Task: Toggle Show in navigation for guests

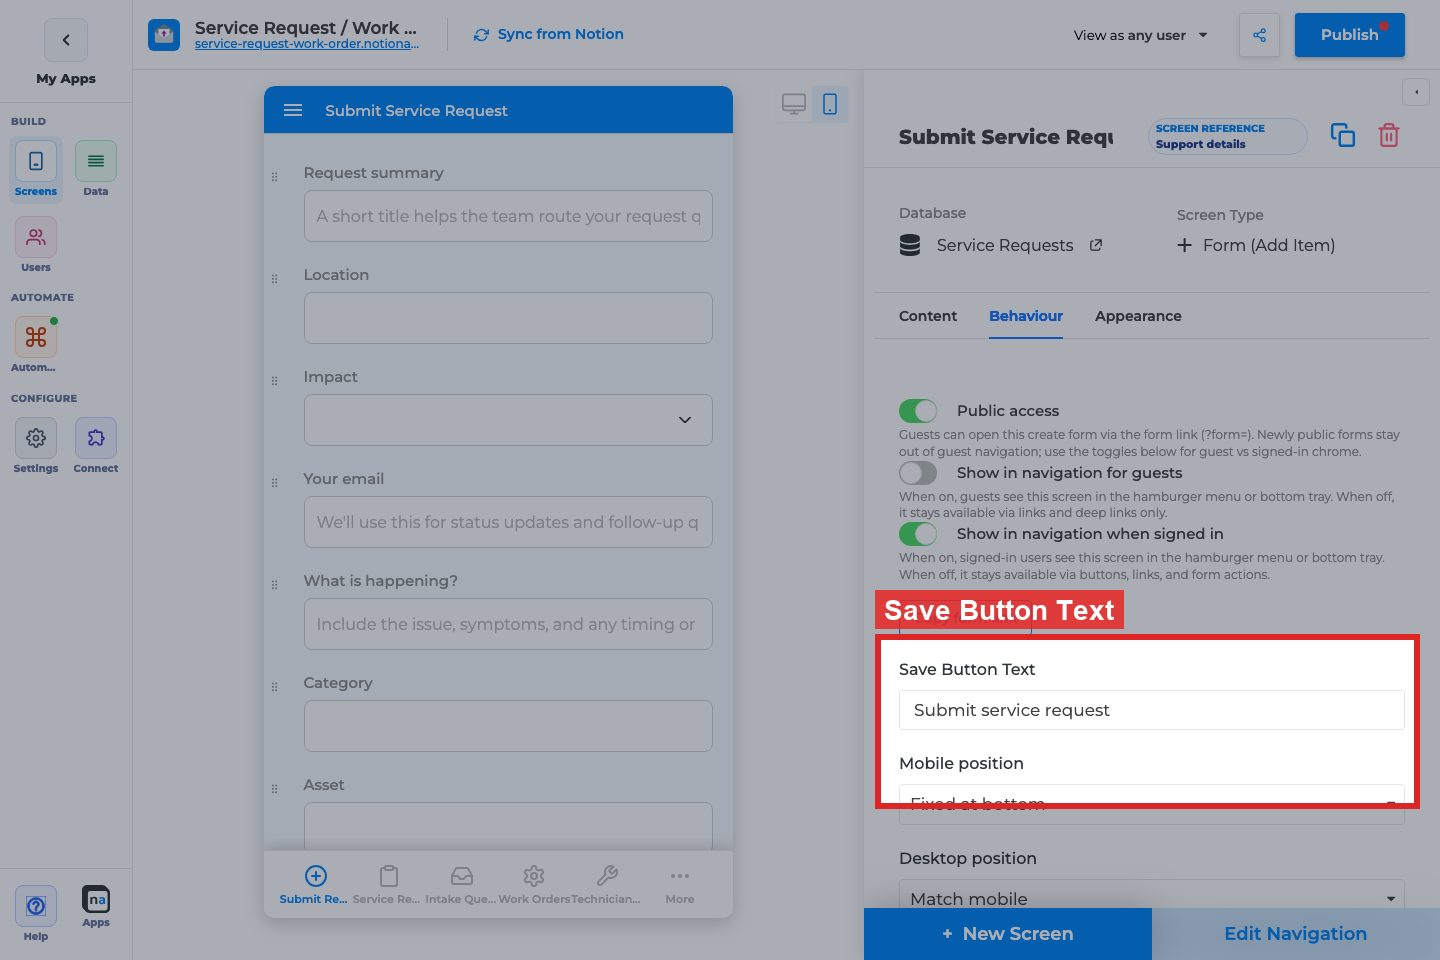Action: click(x=918, y=473)
